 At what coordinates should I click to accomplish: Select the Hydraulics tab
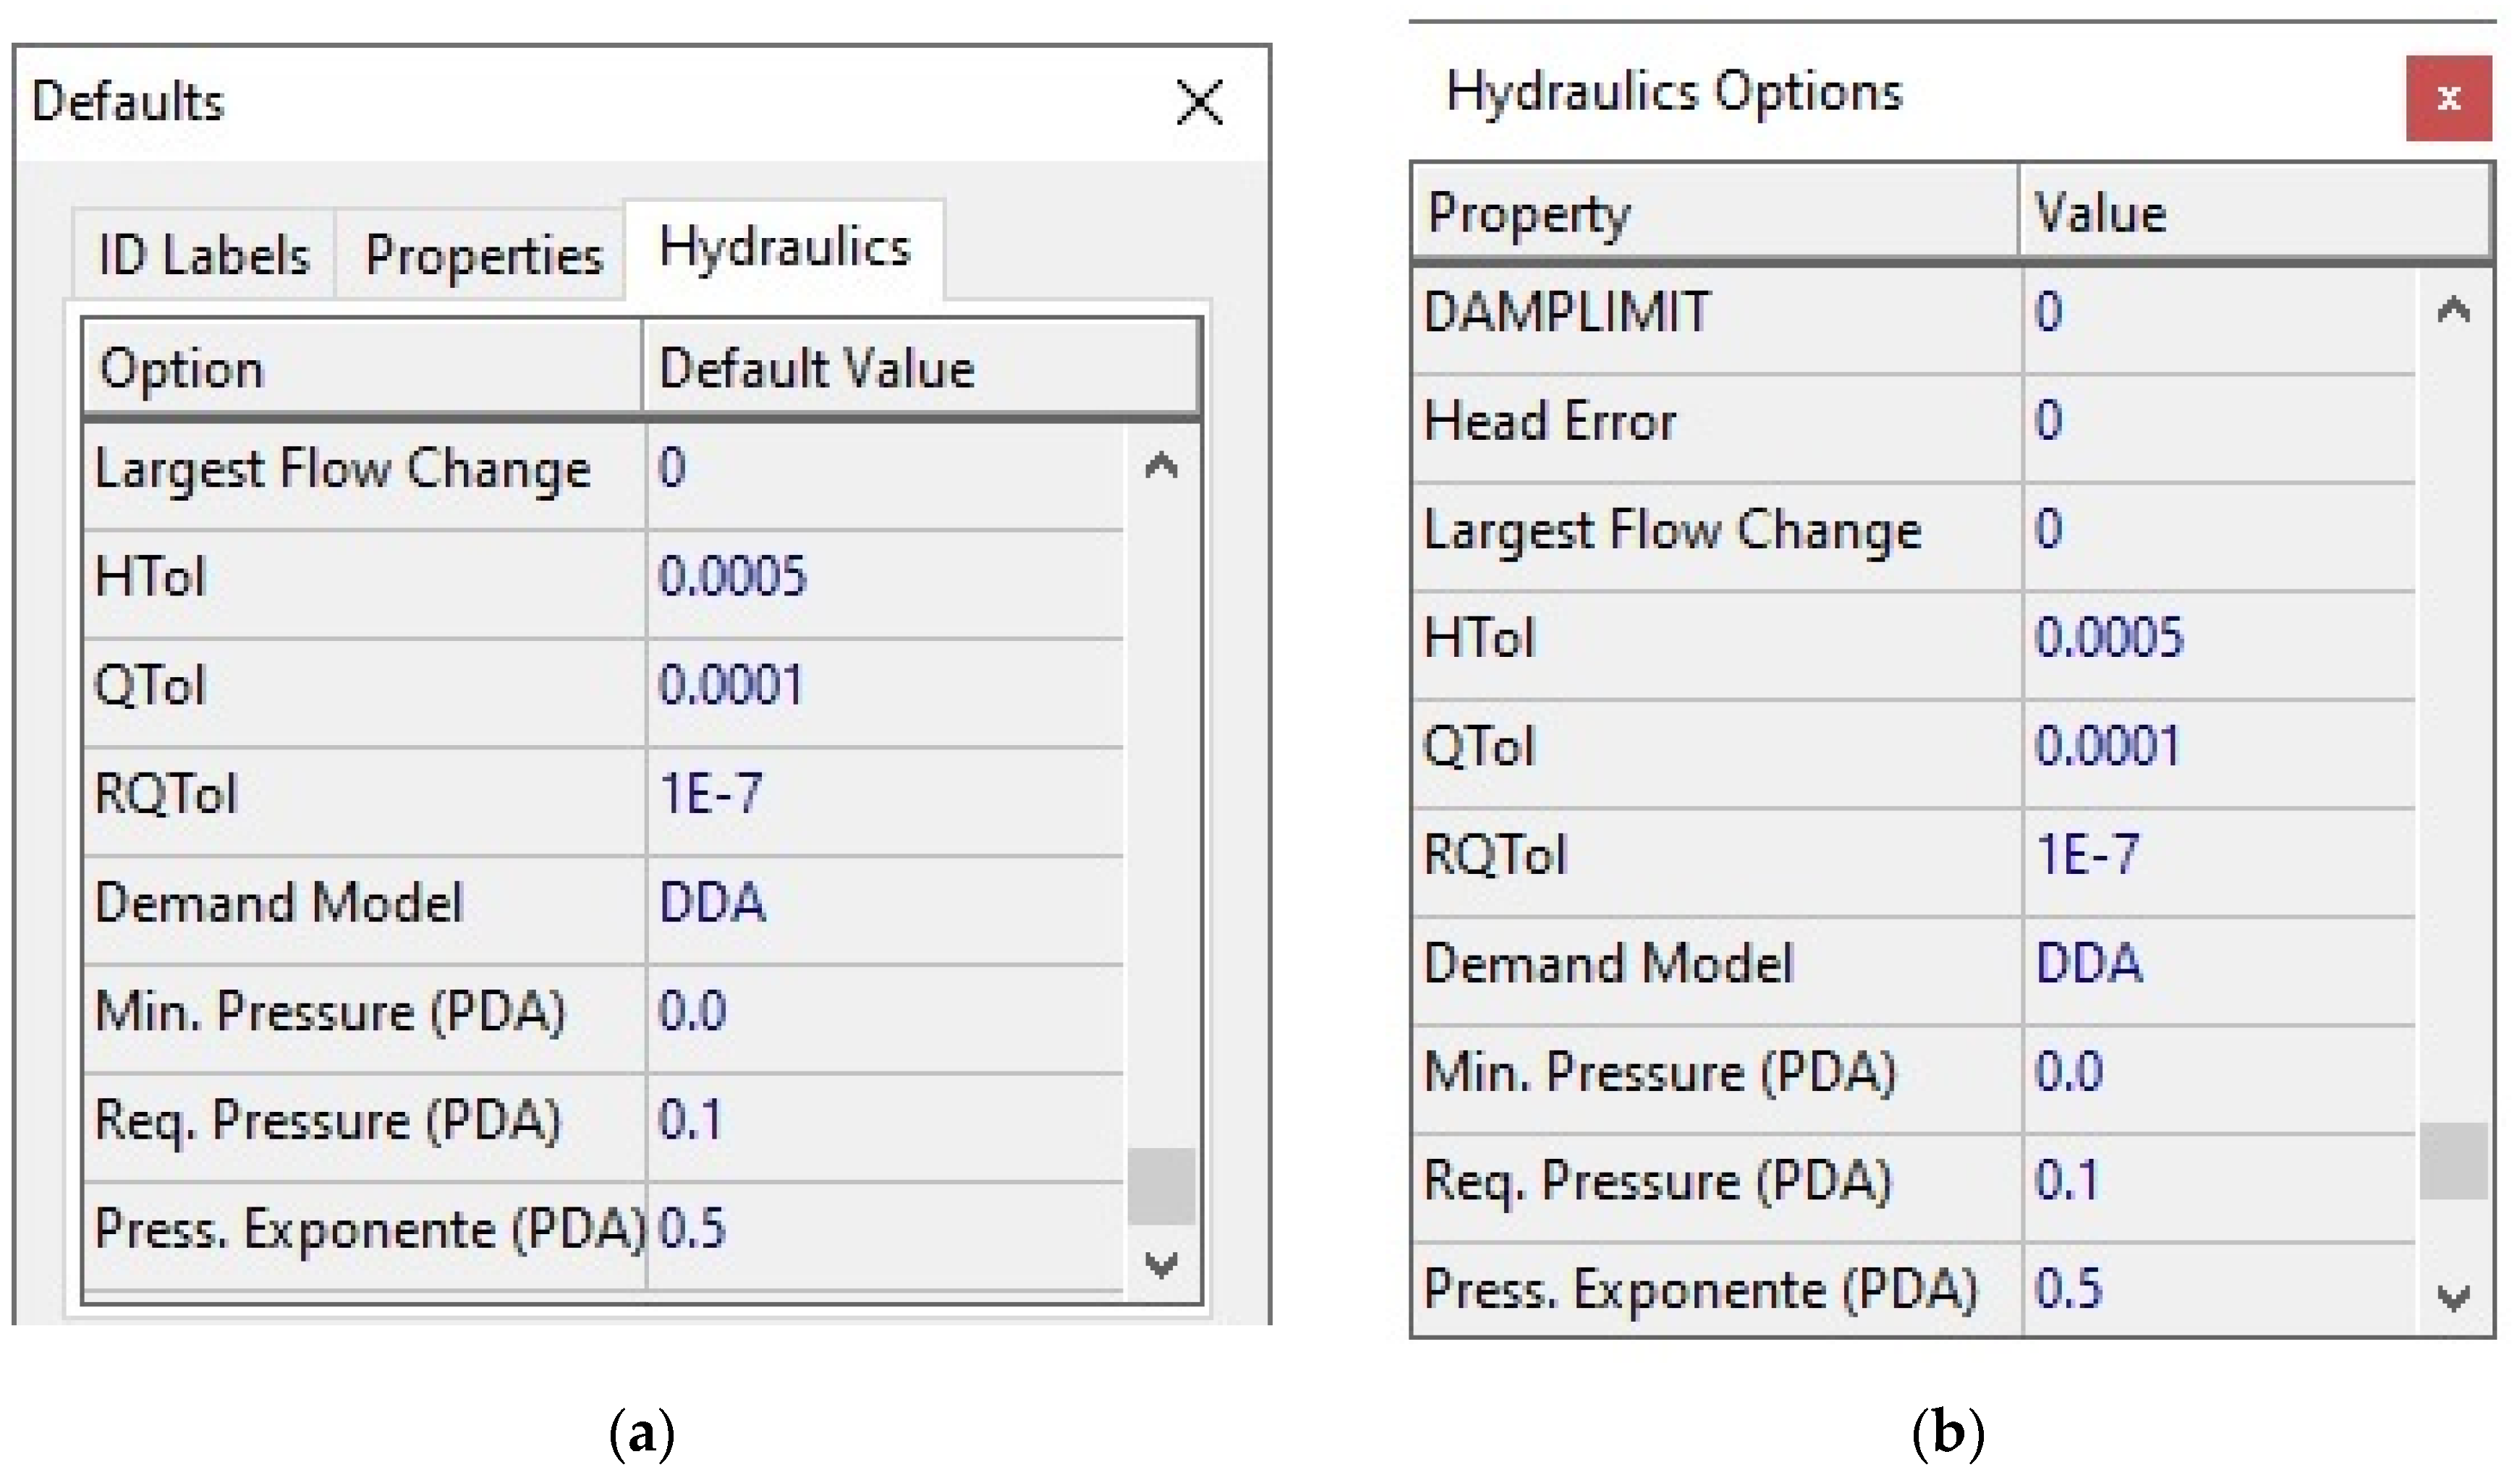pyautogui.click(x=784, y=248)
